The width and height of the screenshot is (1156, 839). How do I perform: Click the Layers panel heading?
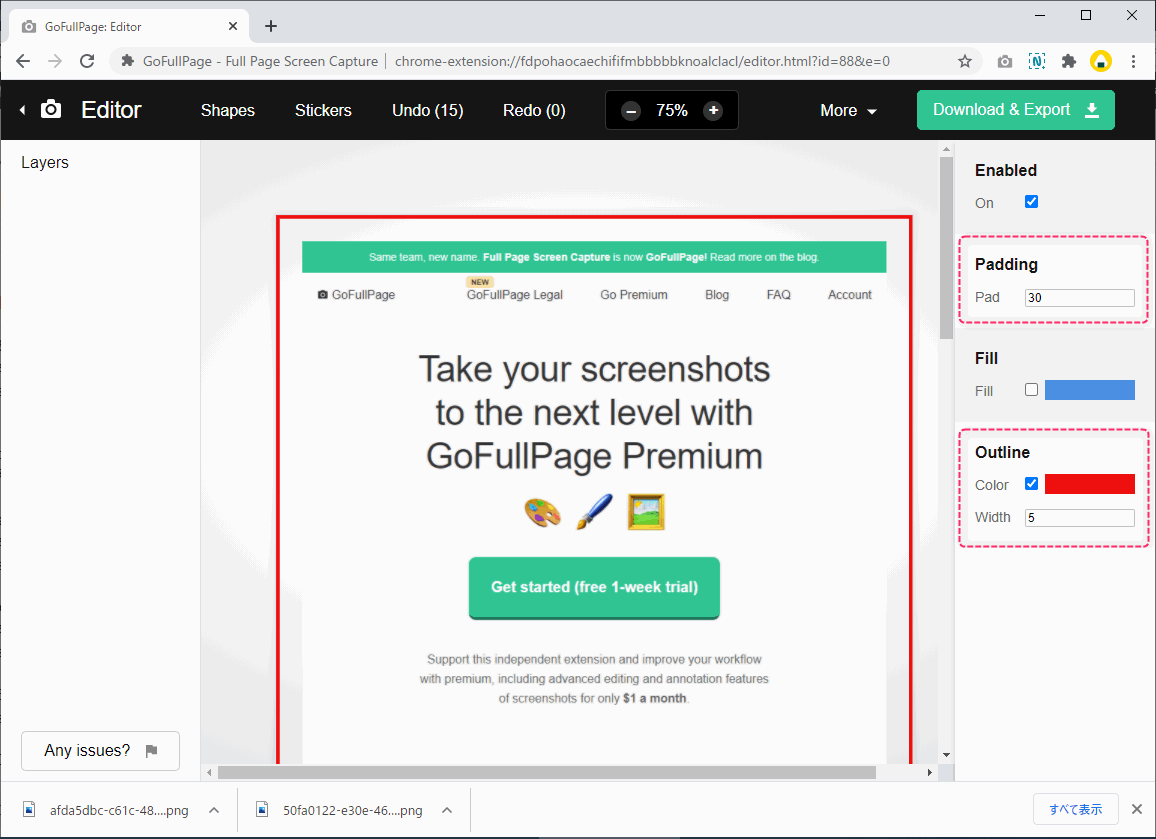(x=45, y=162)
